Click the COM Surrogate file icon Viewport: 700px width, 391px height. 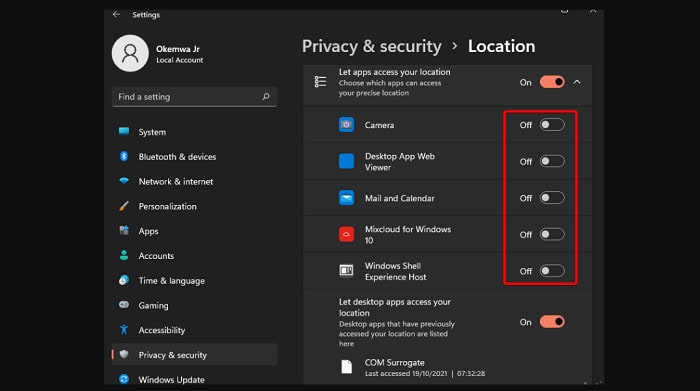point(346,367)
